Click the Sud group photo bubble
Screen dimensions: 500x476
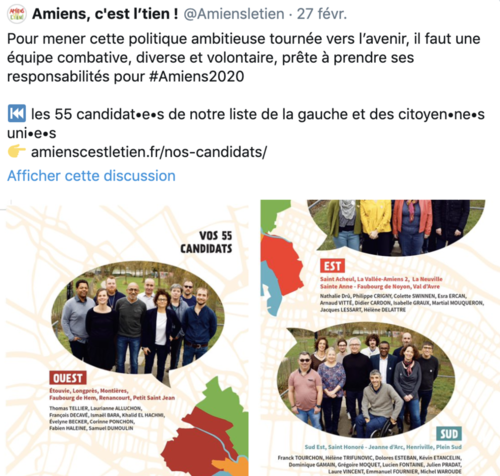coord(366,380)
